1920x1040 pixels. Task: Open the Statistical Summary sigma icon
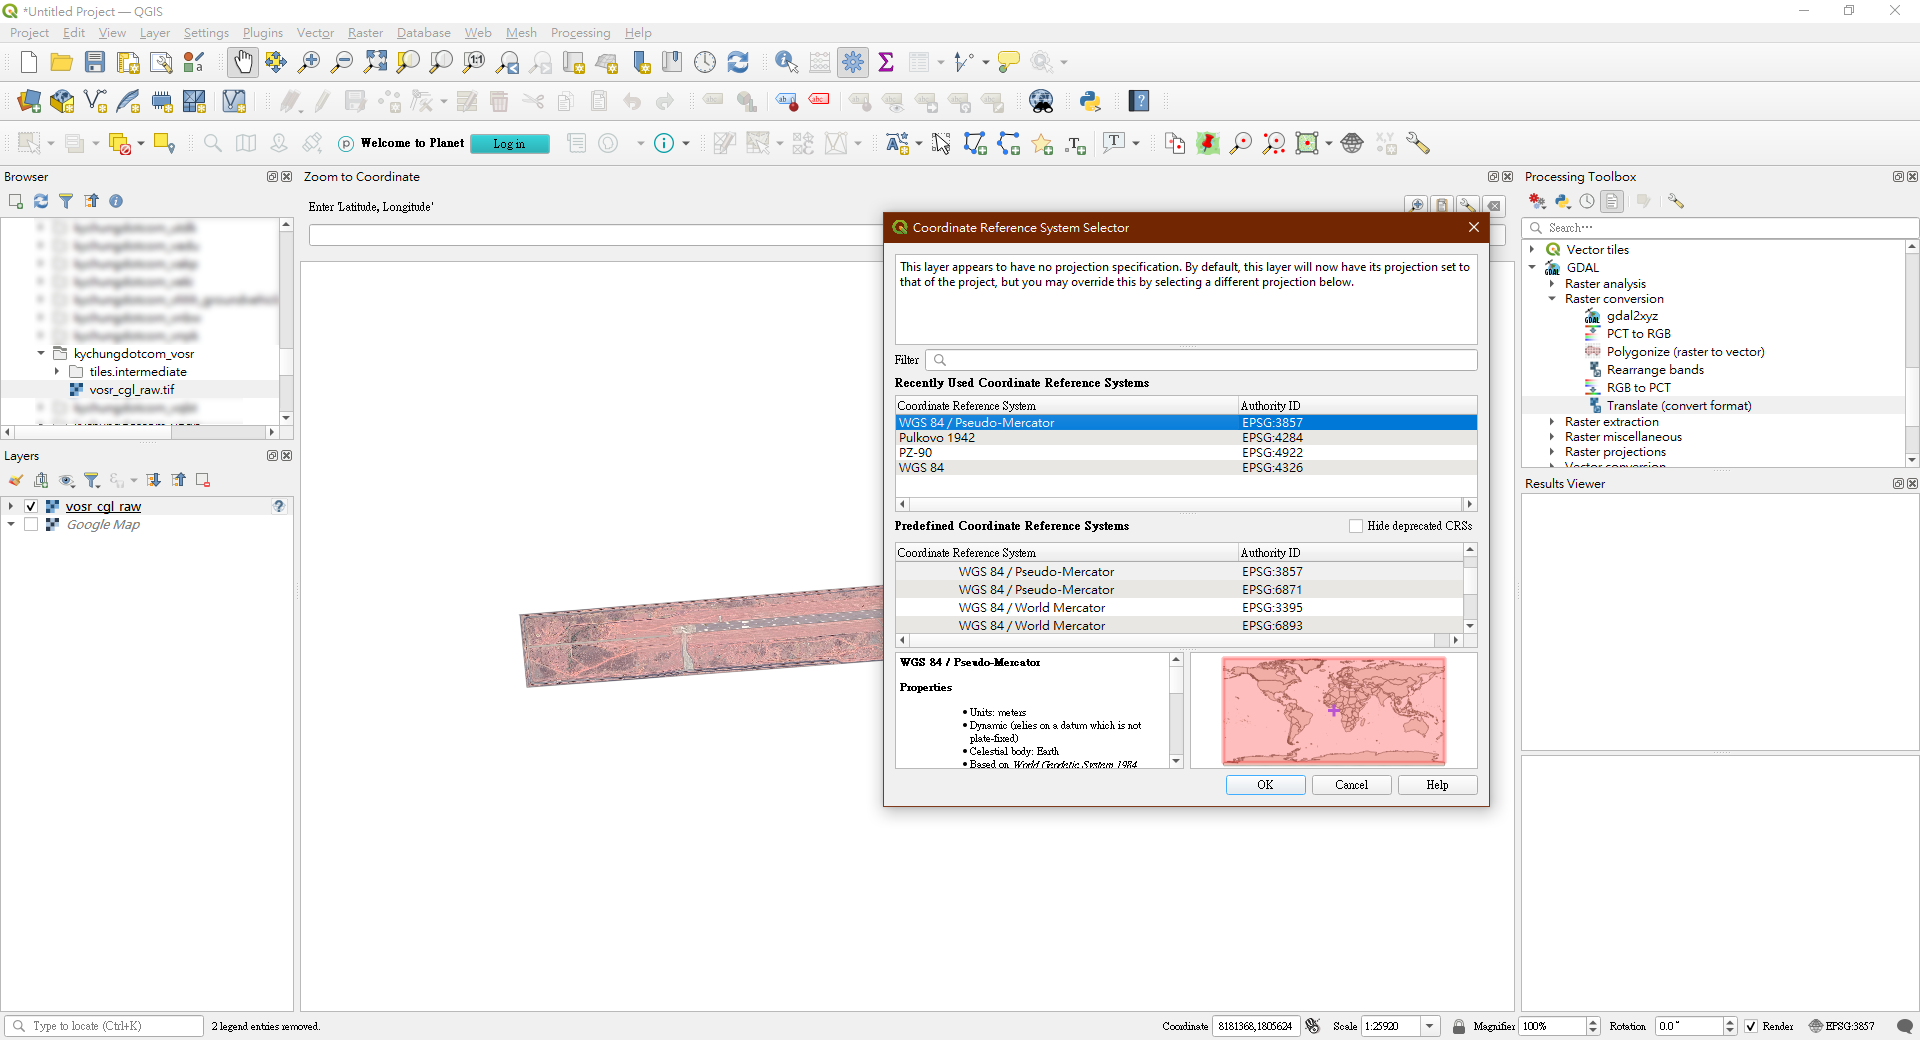click(x=886, y=62)
